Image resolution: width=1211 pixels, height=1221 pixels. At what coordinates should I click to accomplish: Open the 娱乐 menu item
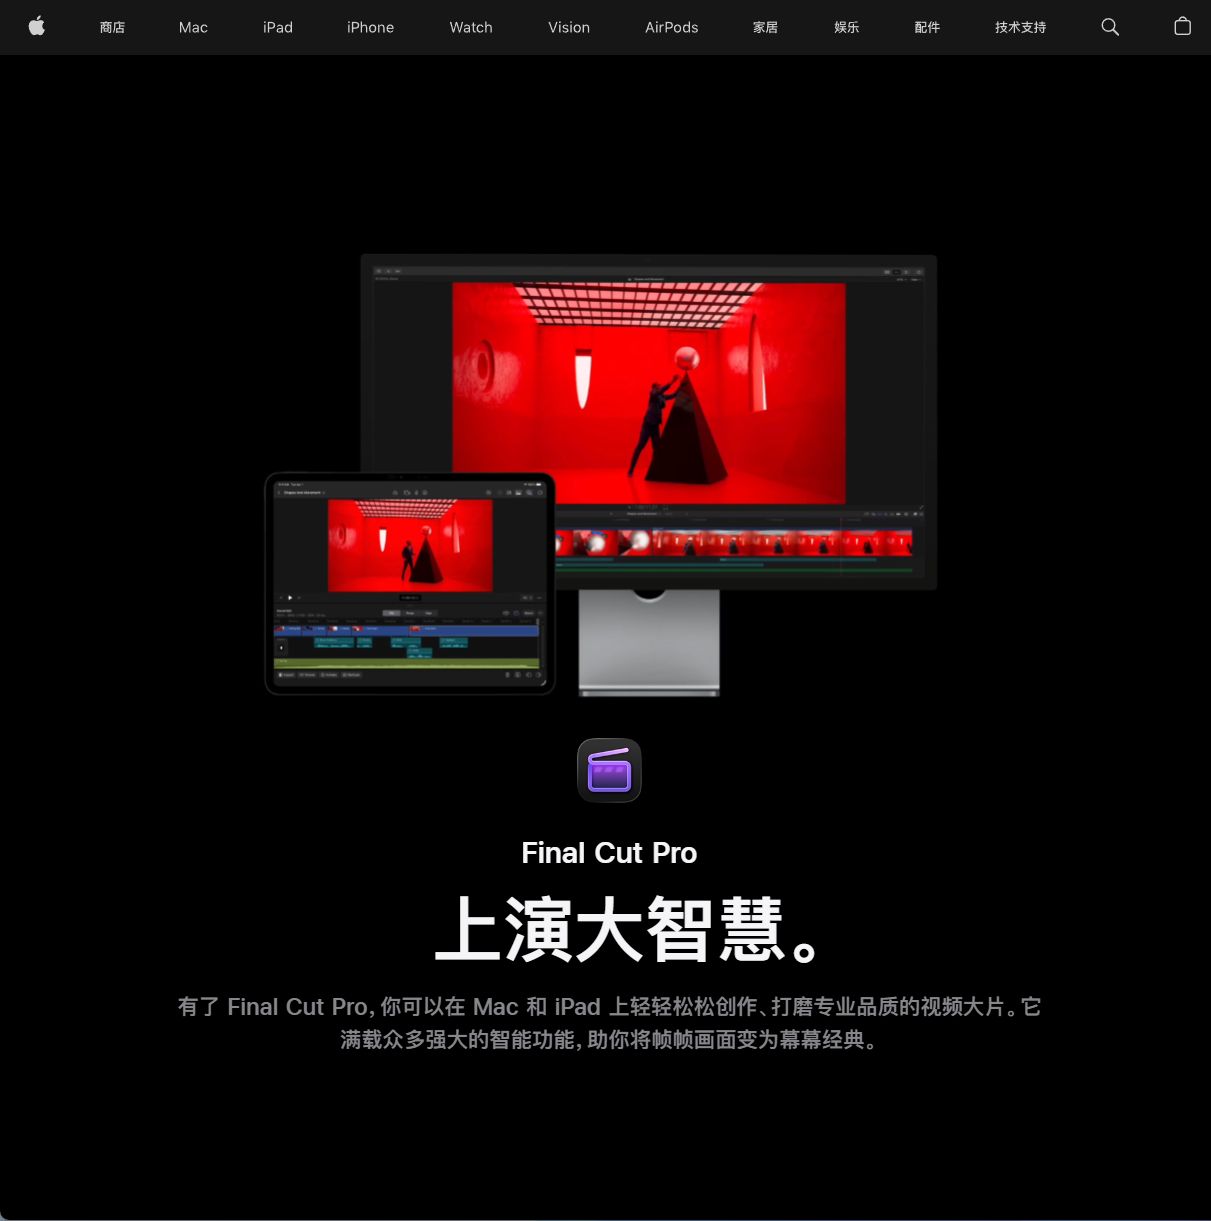(847, 27)
